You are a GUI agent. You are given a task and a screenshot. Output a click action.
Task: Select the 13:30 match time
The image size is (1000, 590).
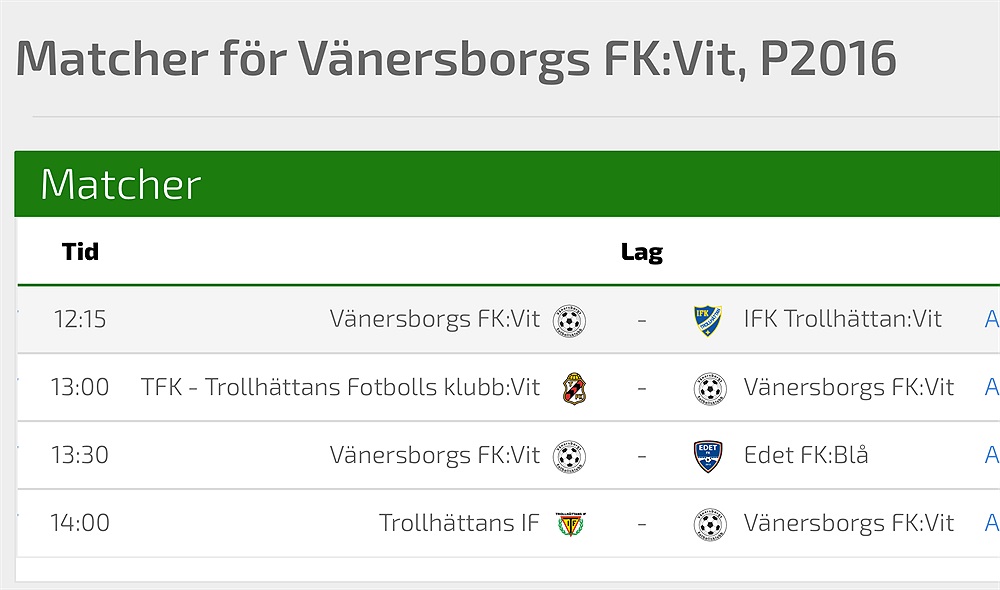click(80, 456)
